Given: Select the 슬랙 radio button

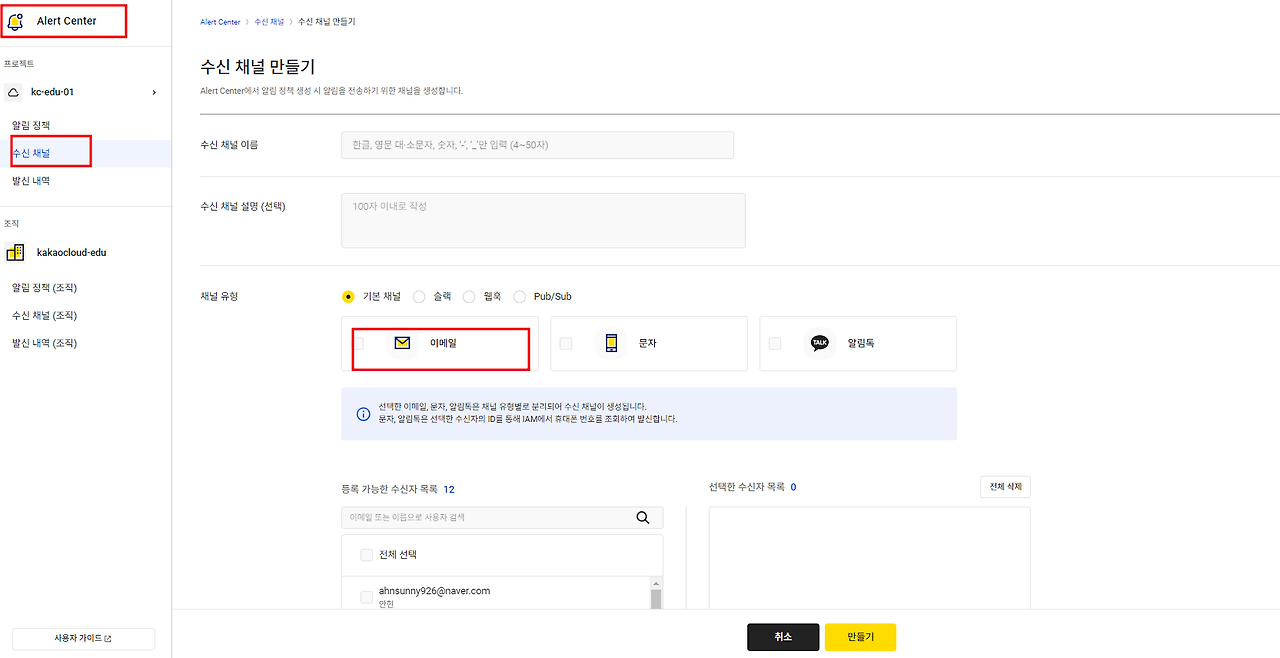Looking at the screenshot, I should 419,297.
